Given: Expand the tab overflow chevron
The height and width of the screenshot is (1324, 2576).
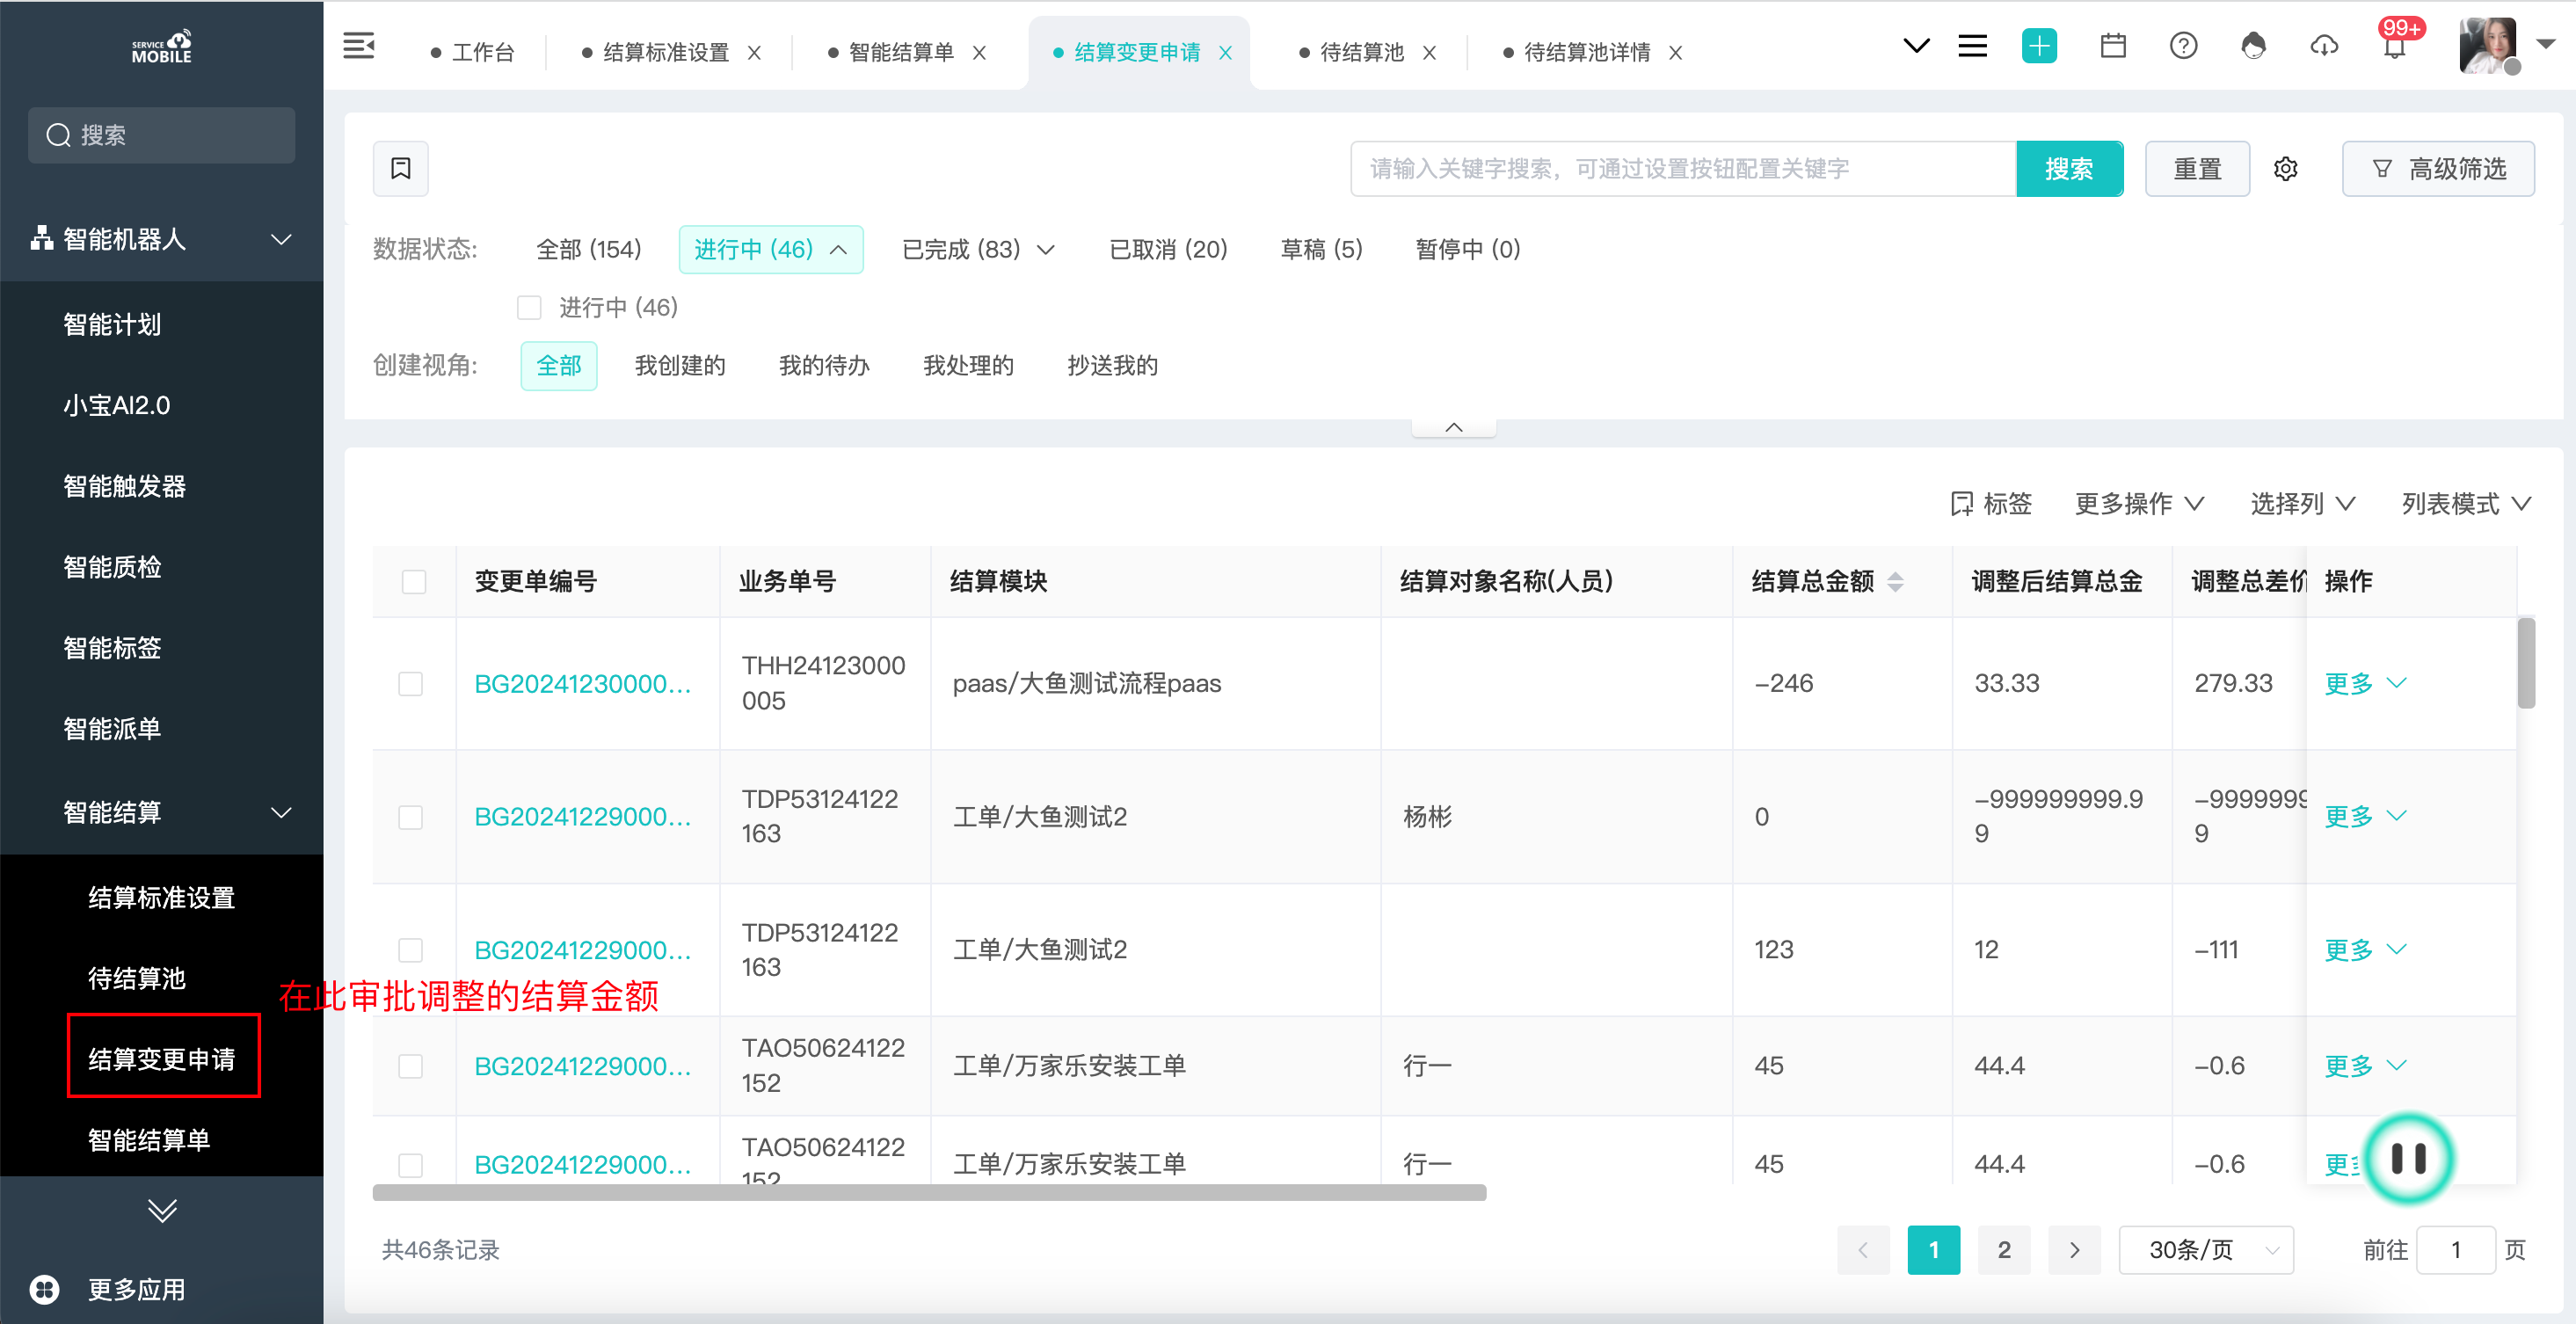Looking at the screenshot, I should (x=1916, y=46).
